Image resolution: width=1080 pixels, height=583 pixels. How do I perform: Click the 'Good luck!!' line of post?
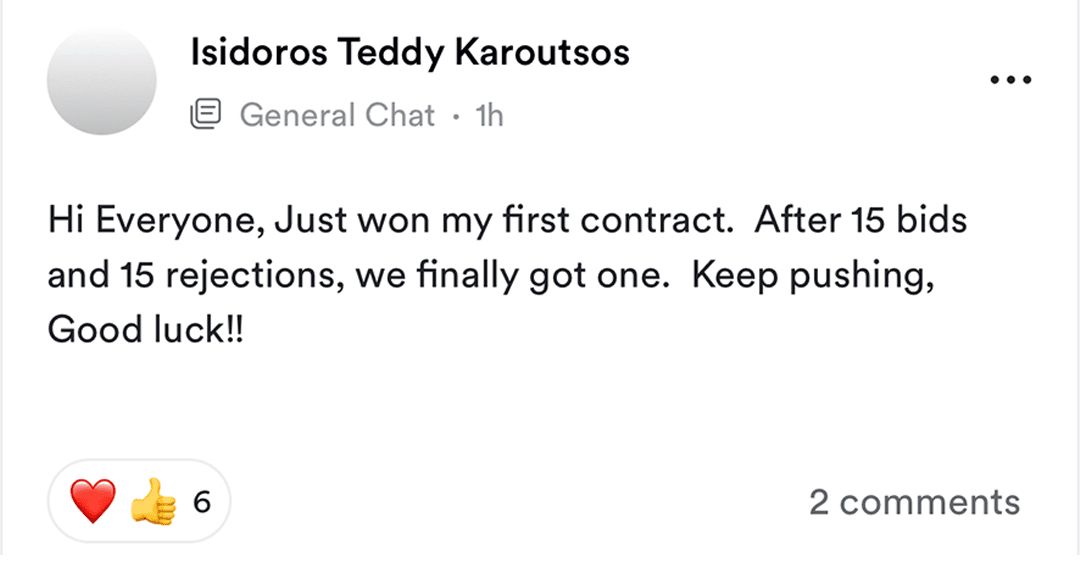(x=146, y=330)
